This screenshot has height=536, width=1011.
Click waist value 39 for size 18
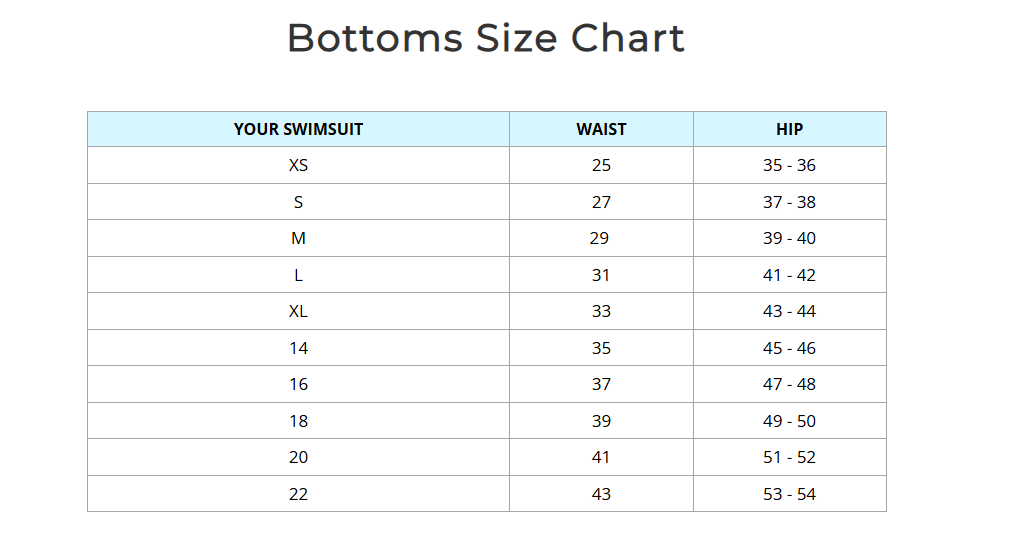(601, 421)
